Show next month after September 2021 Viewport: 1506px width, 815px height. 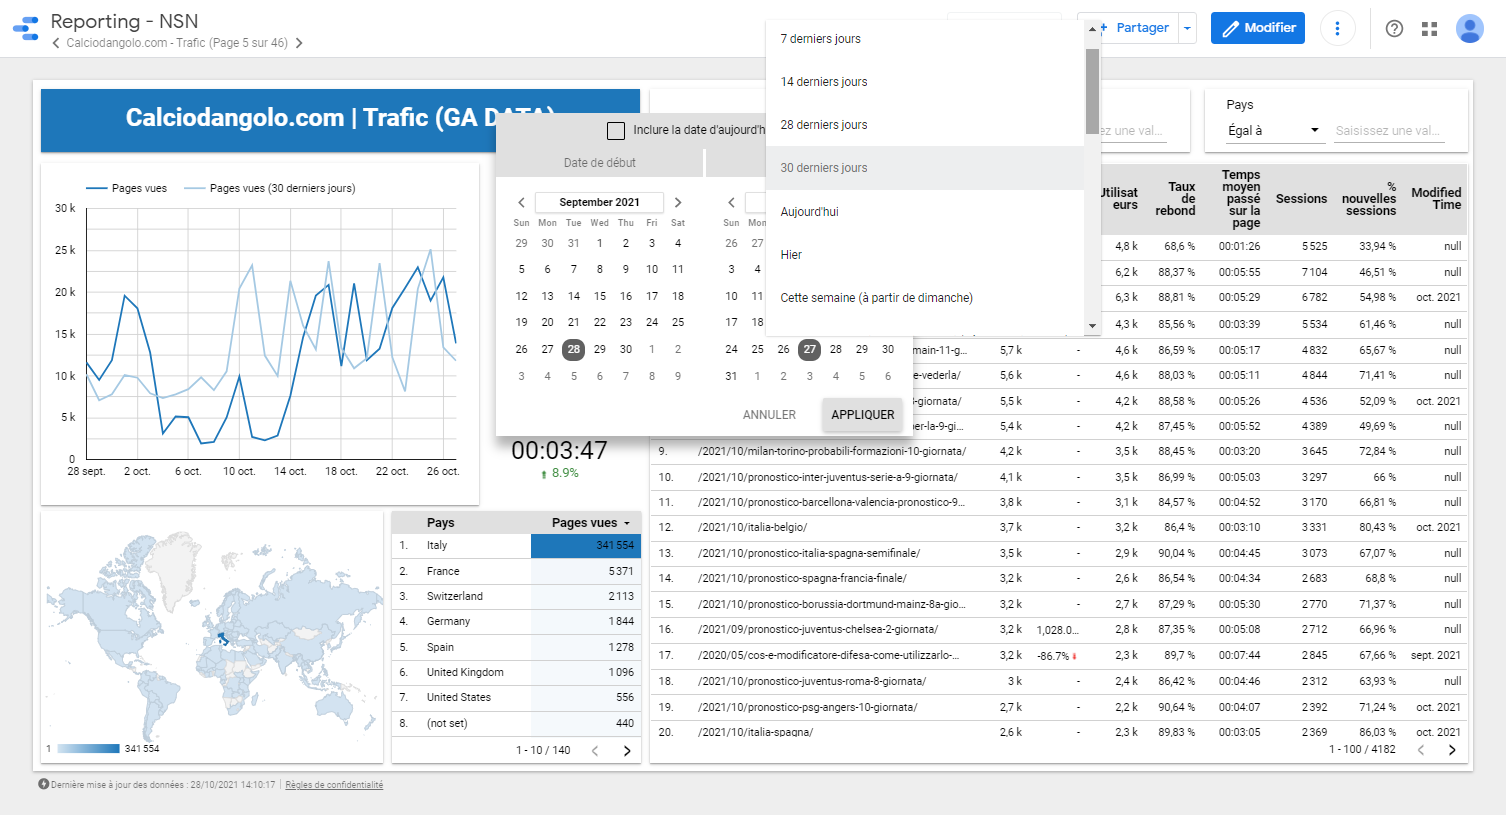point(678,202)
